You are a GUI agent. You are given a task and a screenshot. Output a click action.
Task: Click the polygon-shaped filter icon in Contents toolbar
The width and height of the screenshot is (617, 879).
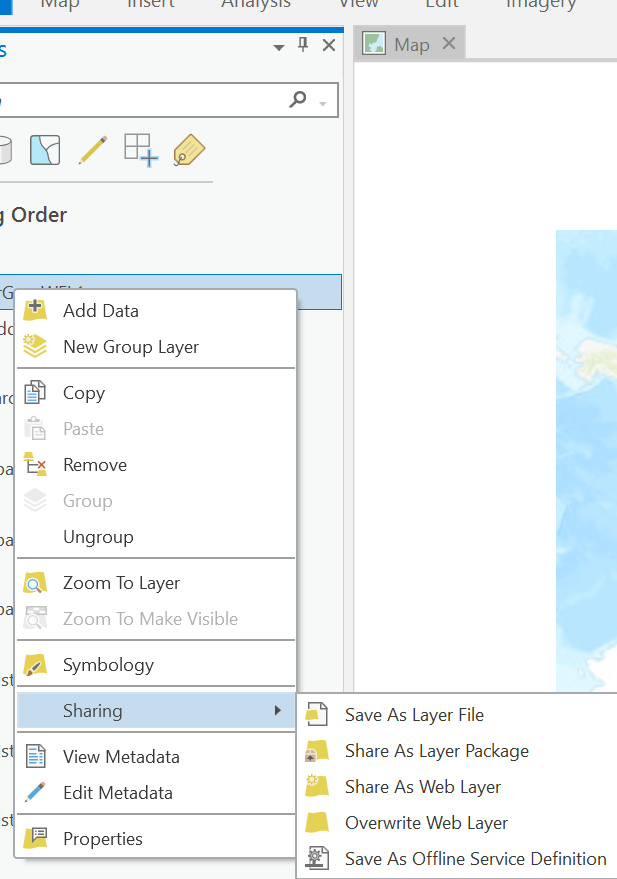tap(44, 149)
